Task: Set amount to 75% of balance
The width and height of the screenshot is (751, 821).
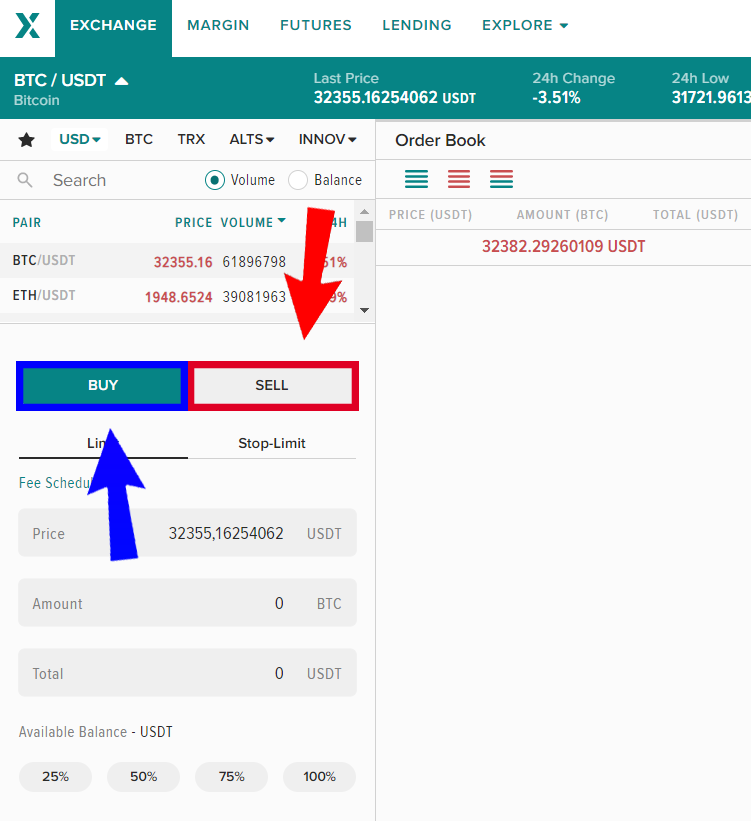Action: [231, 776]
